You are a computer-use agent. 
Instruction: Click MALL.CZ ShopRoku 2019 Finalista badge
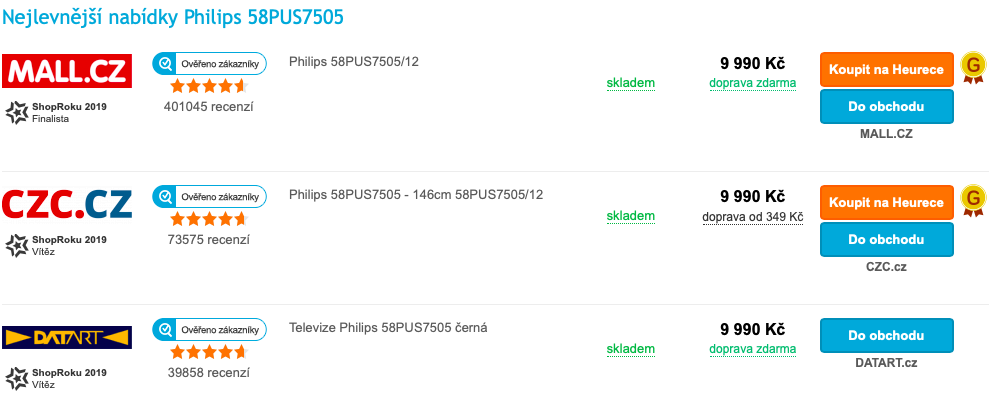click(x=57, y=112)
